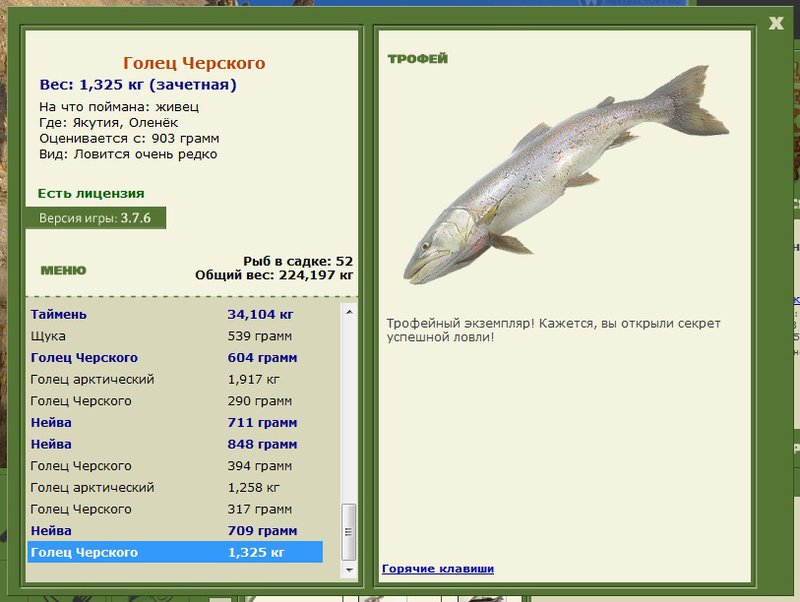Click the Оценивается с: 903 грамм line
This screenshot has width=800, height=602.
[x=129, y=138]
